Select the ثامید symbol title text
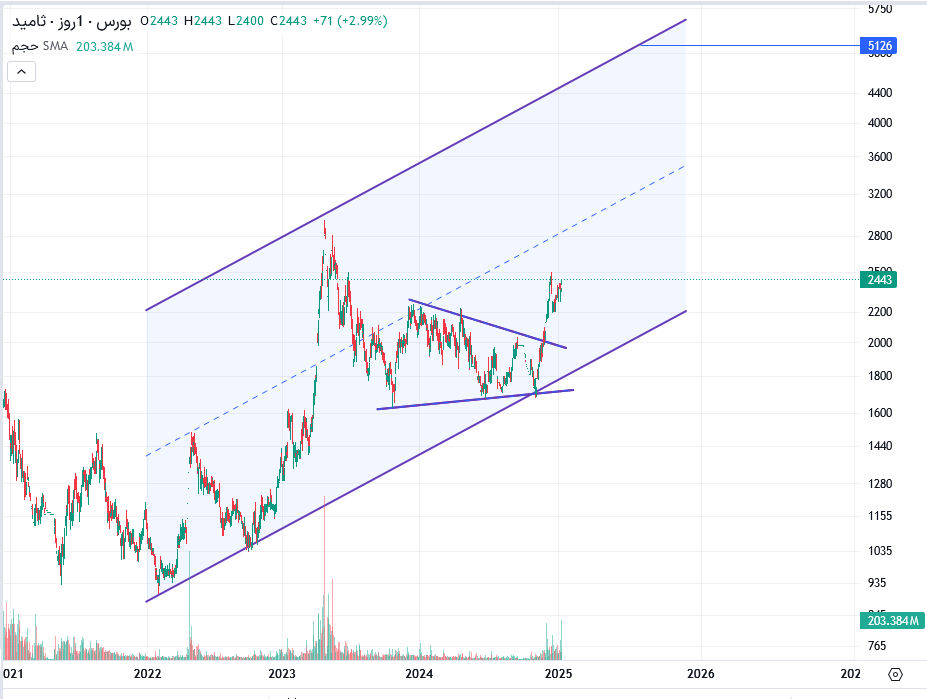927x699 pixels. pos(30,22)
